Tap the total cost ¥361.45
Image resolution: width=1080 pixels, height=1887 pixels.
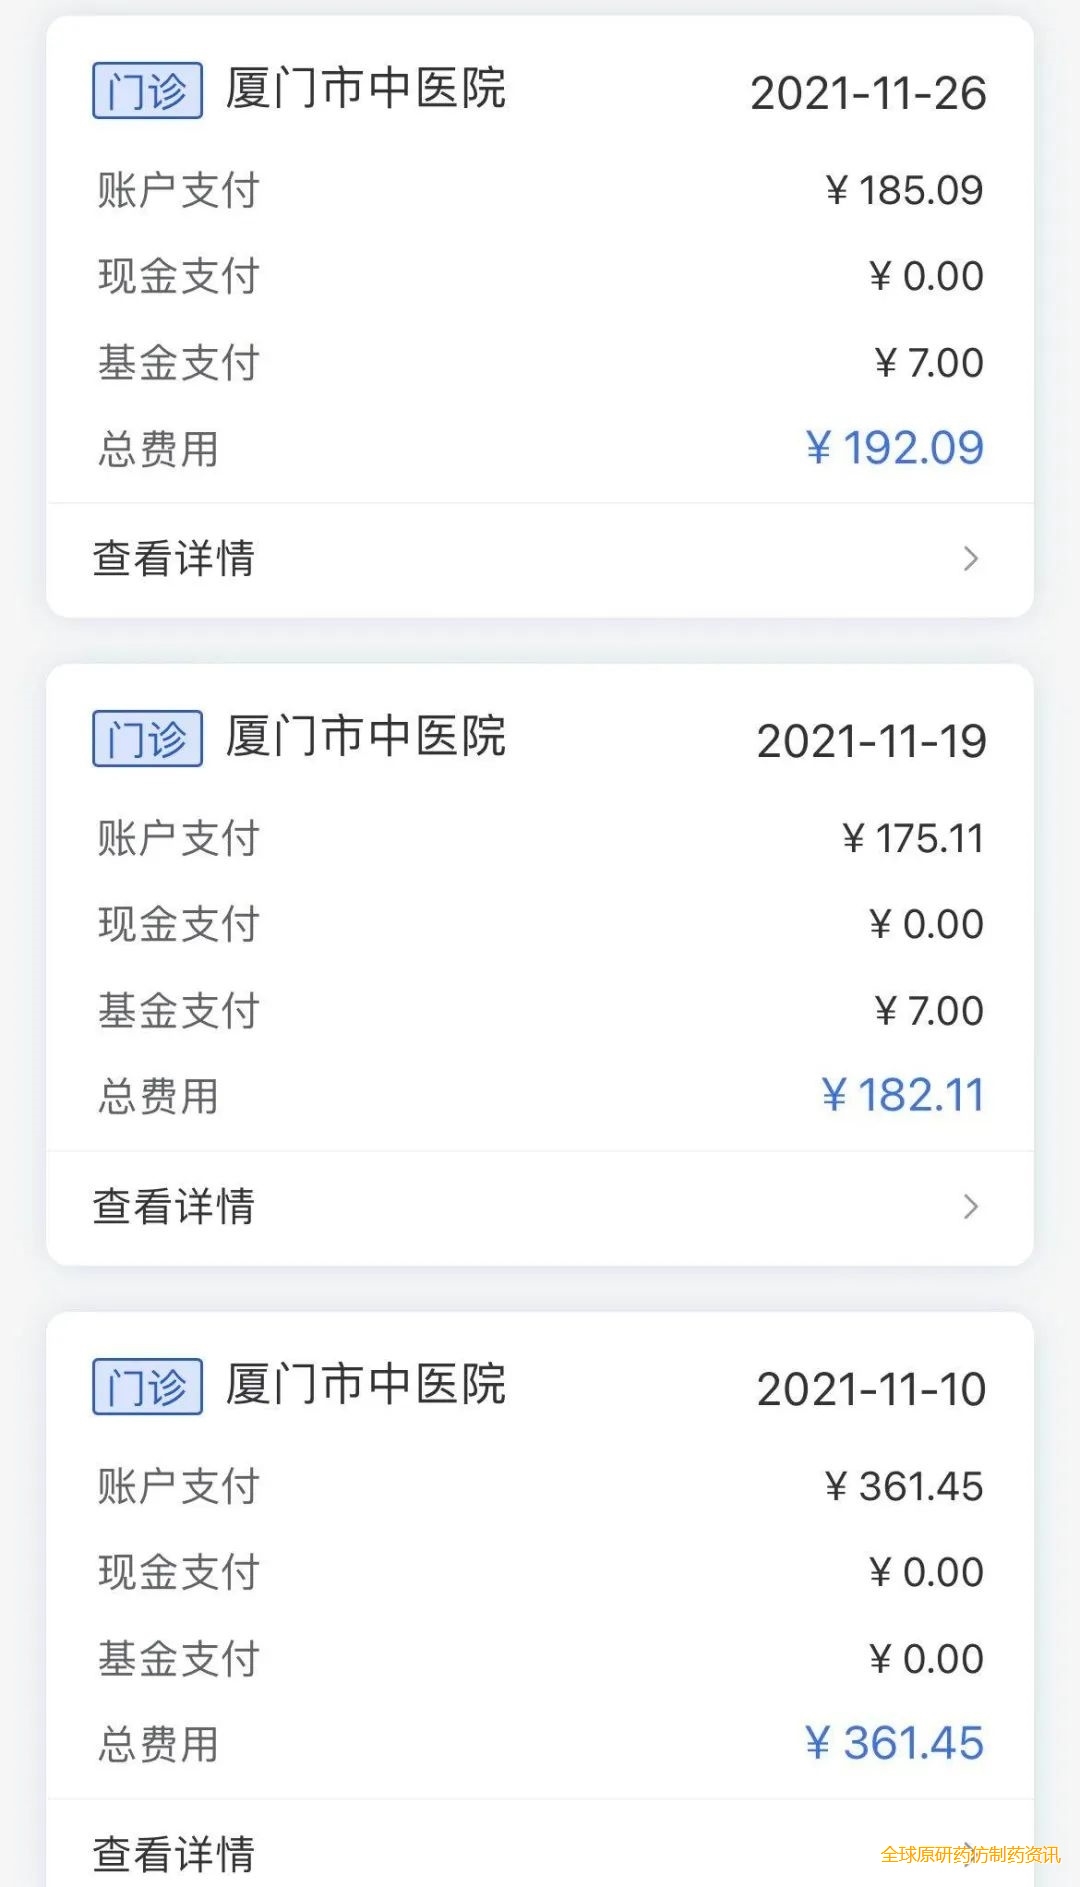coord(894,1743)
